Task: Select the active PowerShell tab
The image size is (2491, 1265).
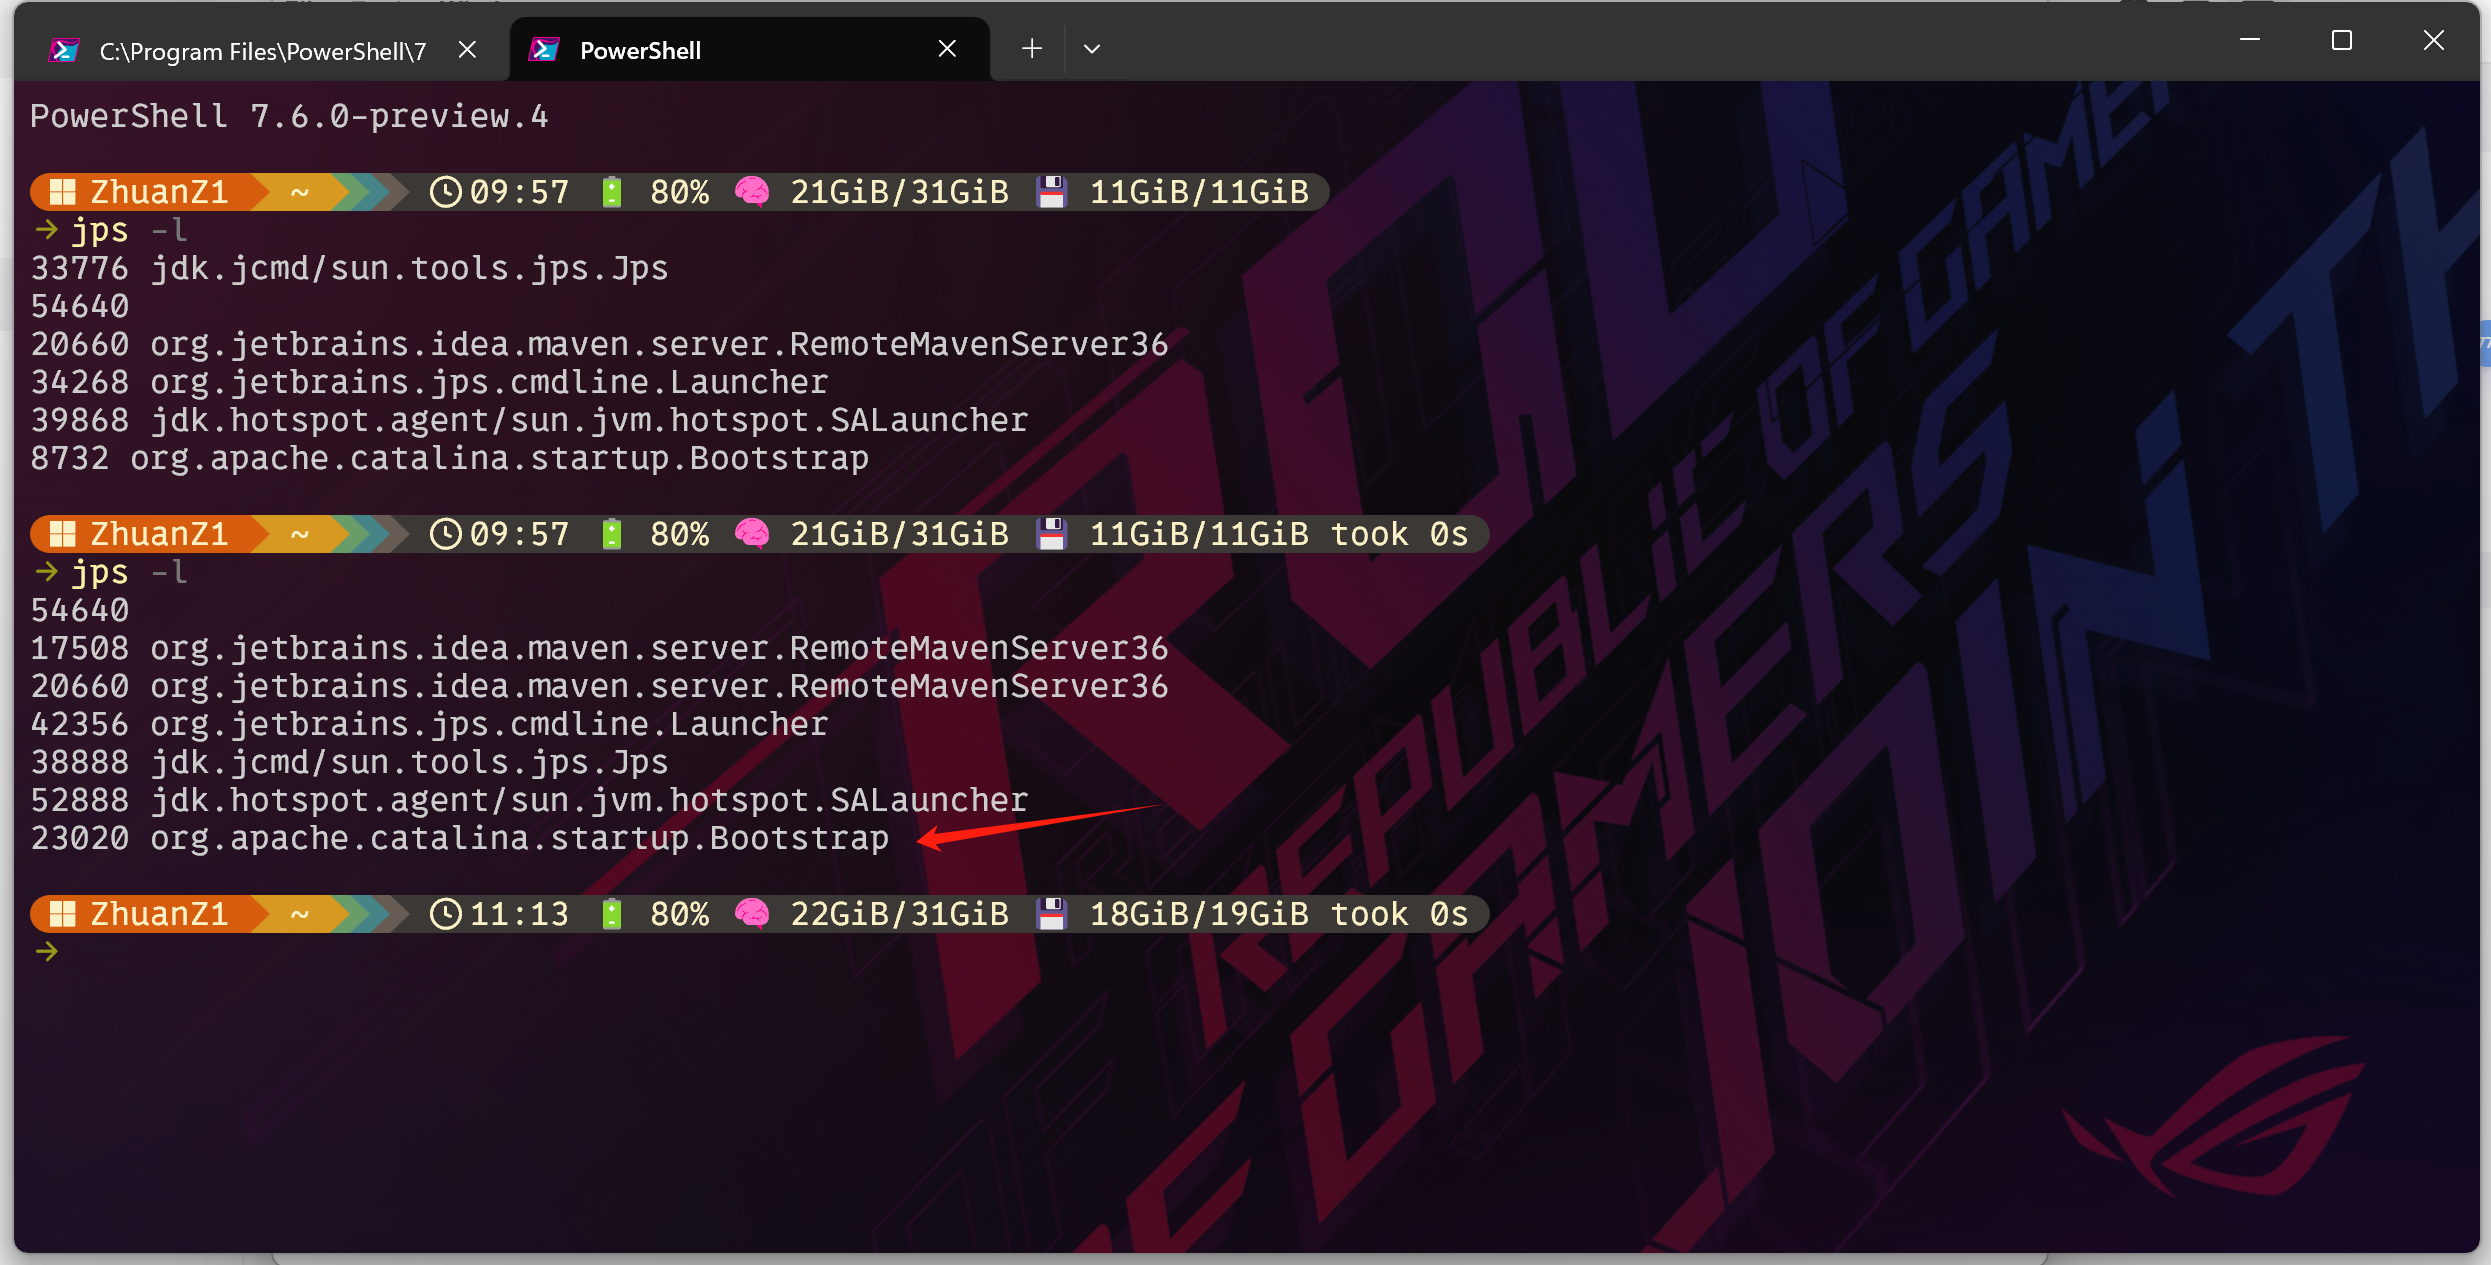Action: [700, 51]
